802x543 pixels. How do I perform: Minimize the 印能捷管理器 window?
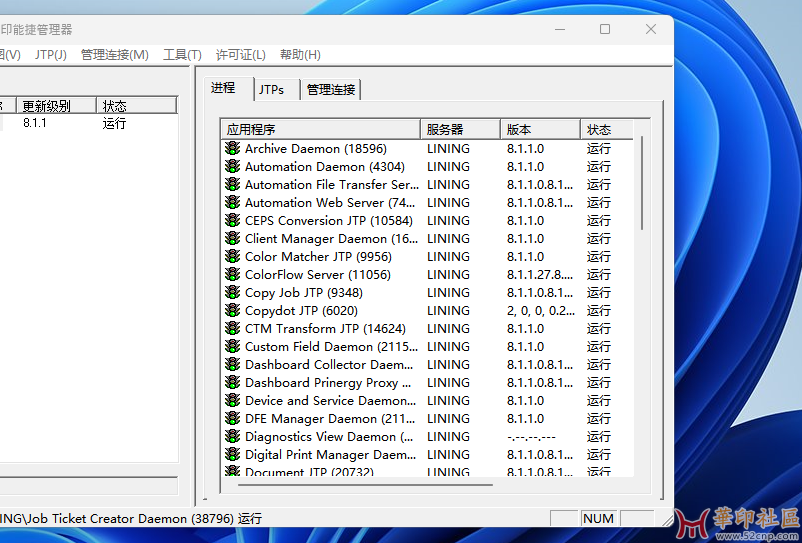tap(560, 29)
